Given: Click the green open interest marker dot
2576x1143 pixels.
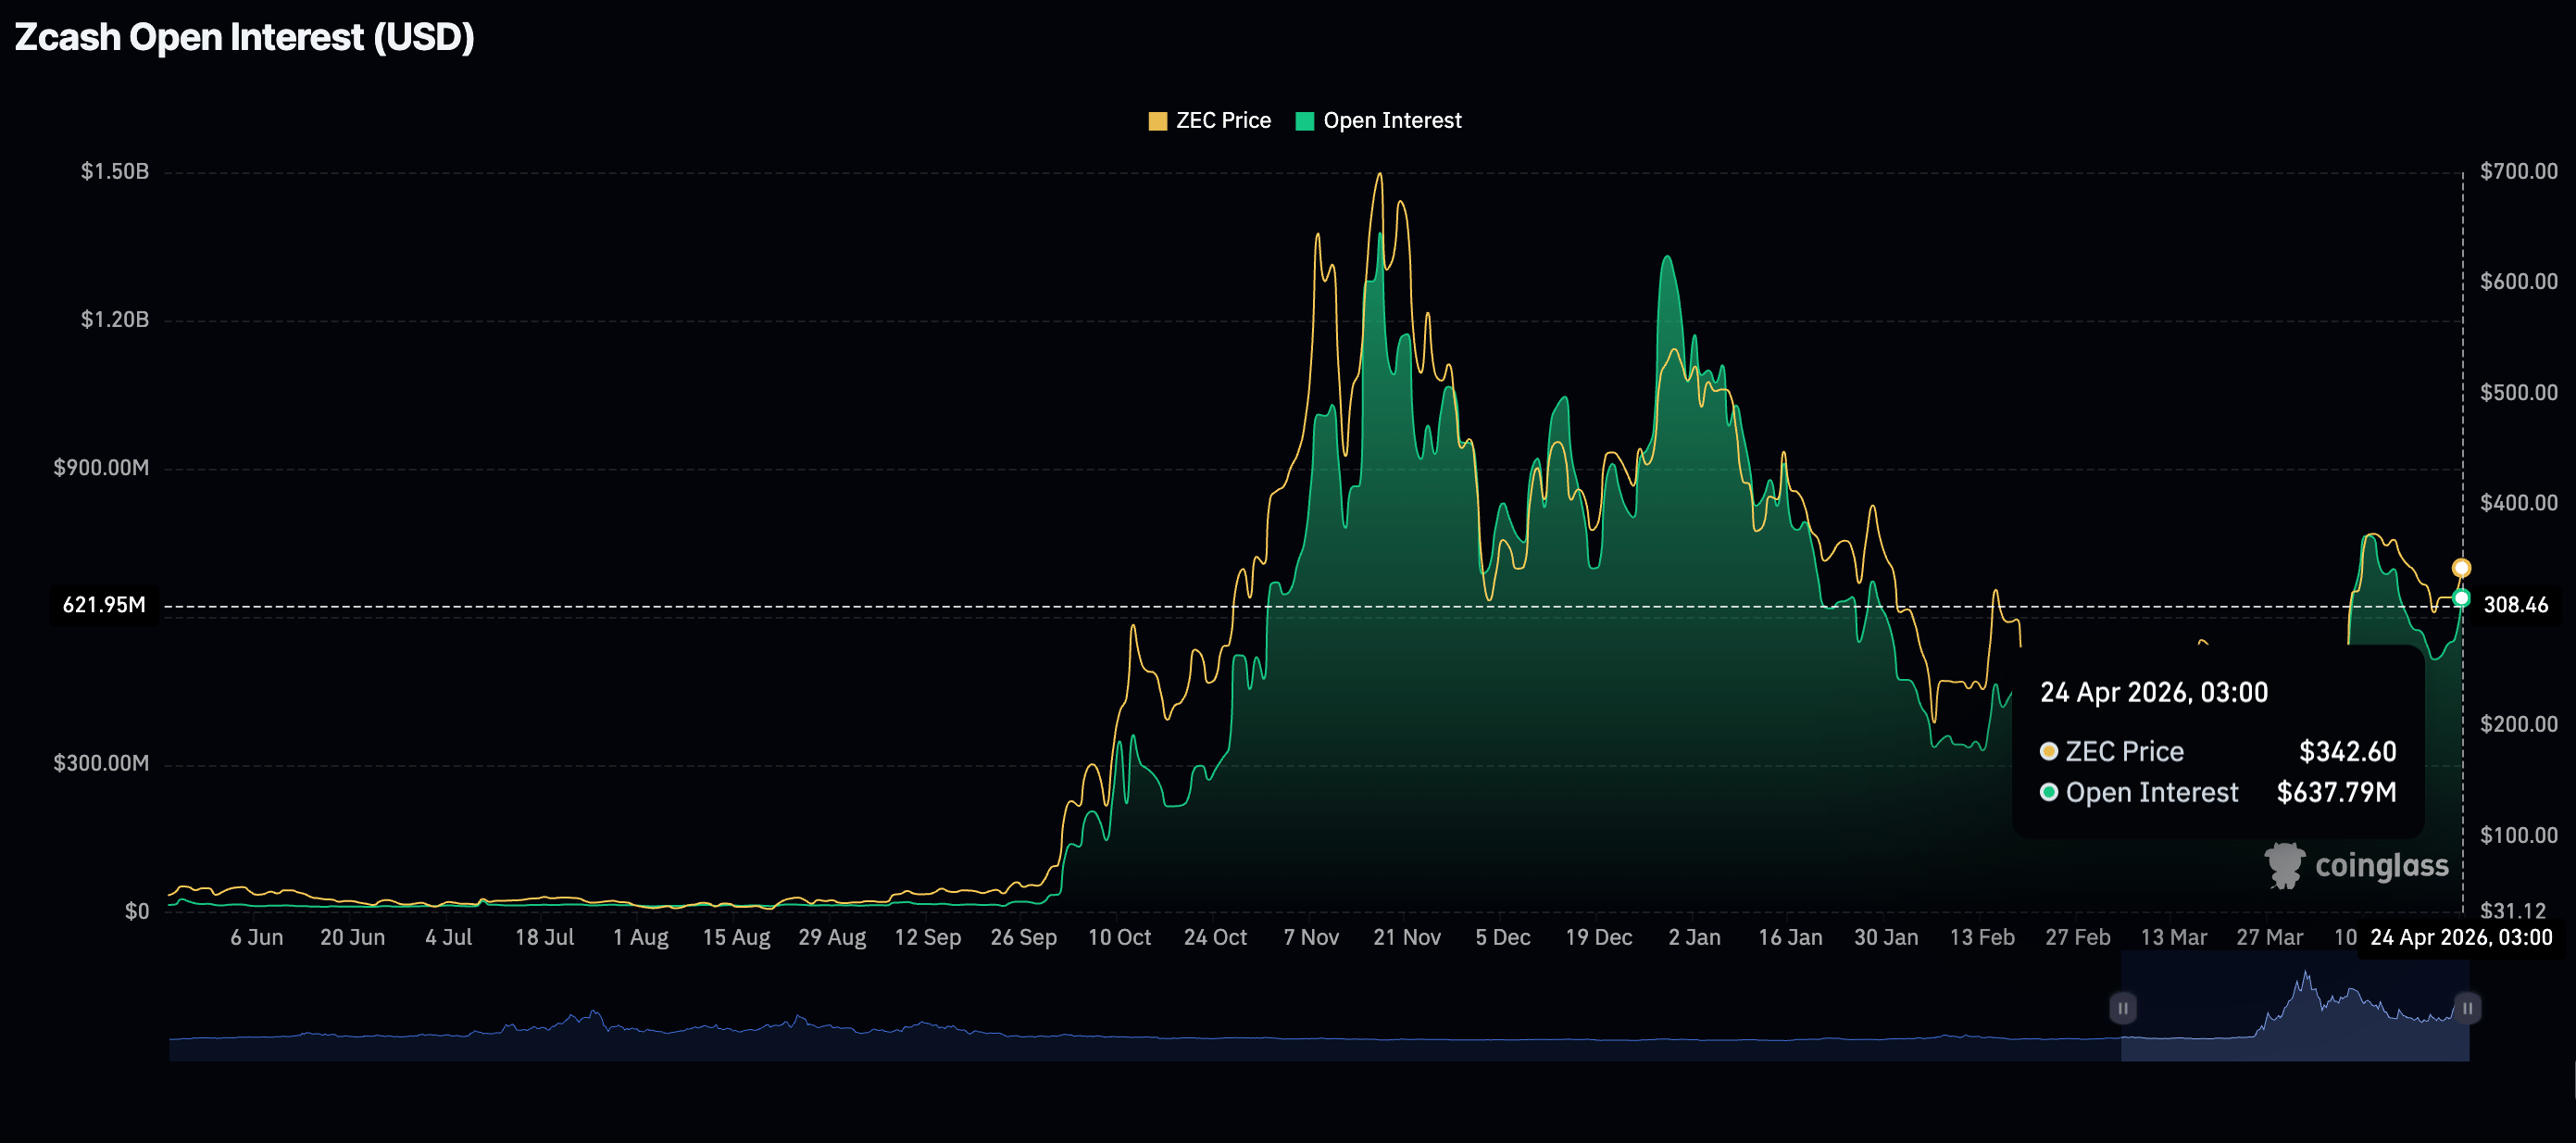Looking at the screenshot, I should [2461, 598].
